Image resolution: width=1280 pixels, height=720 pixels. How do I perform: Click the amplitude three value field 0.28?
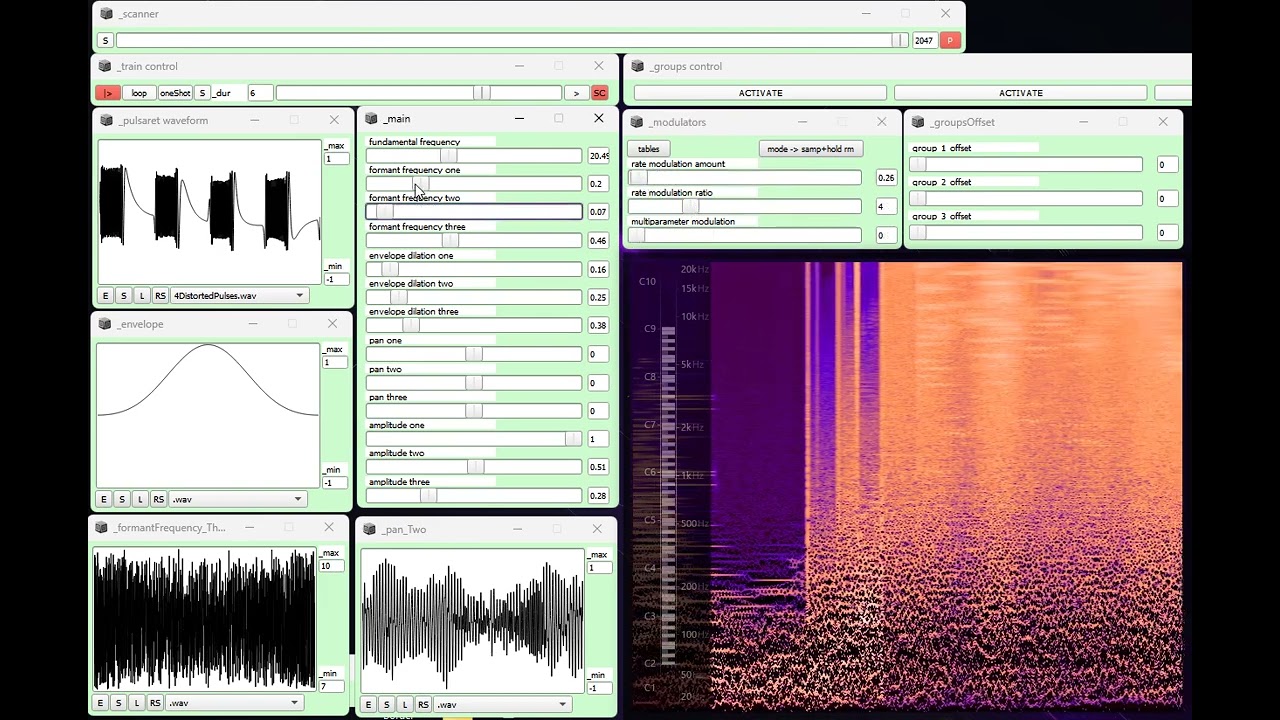pos(598,496)
